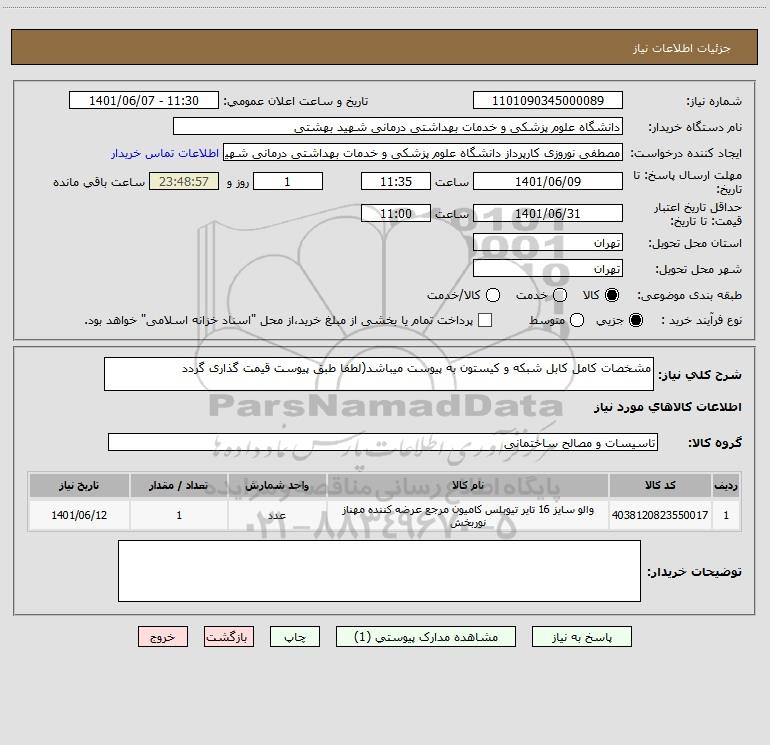
Task: Click product code cell 403812082355​0017
Action: [660, 515]
